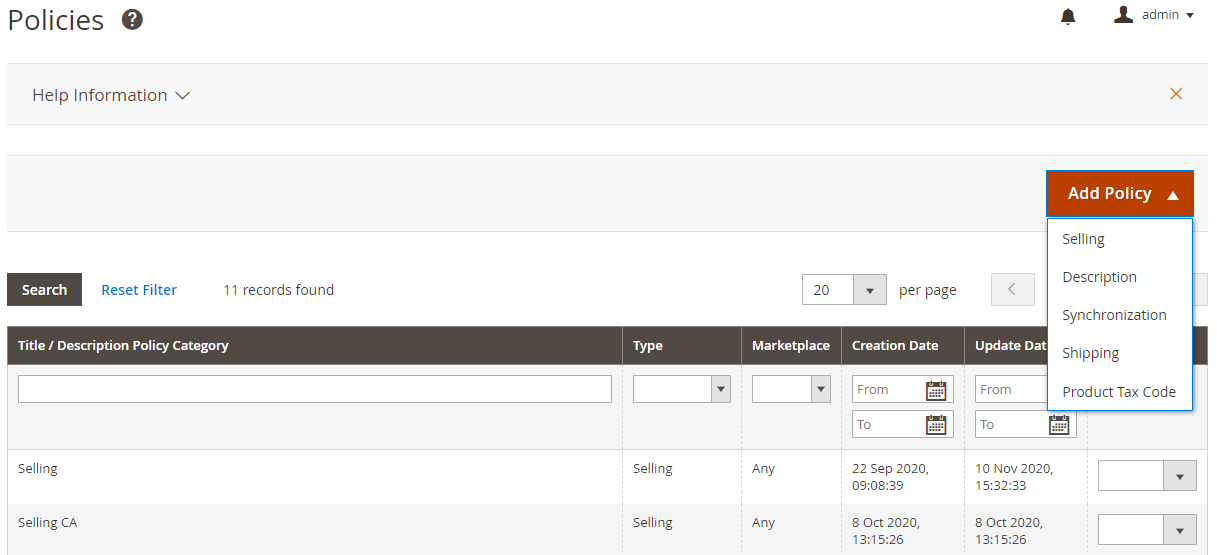Go to the previous page arrow
Screen dimensions: 1217x555
[x=1012, y=290]
